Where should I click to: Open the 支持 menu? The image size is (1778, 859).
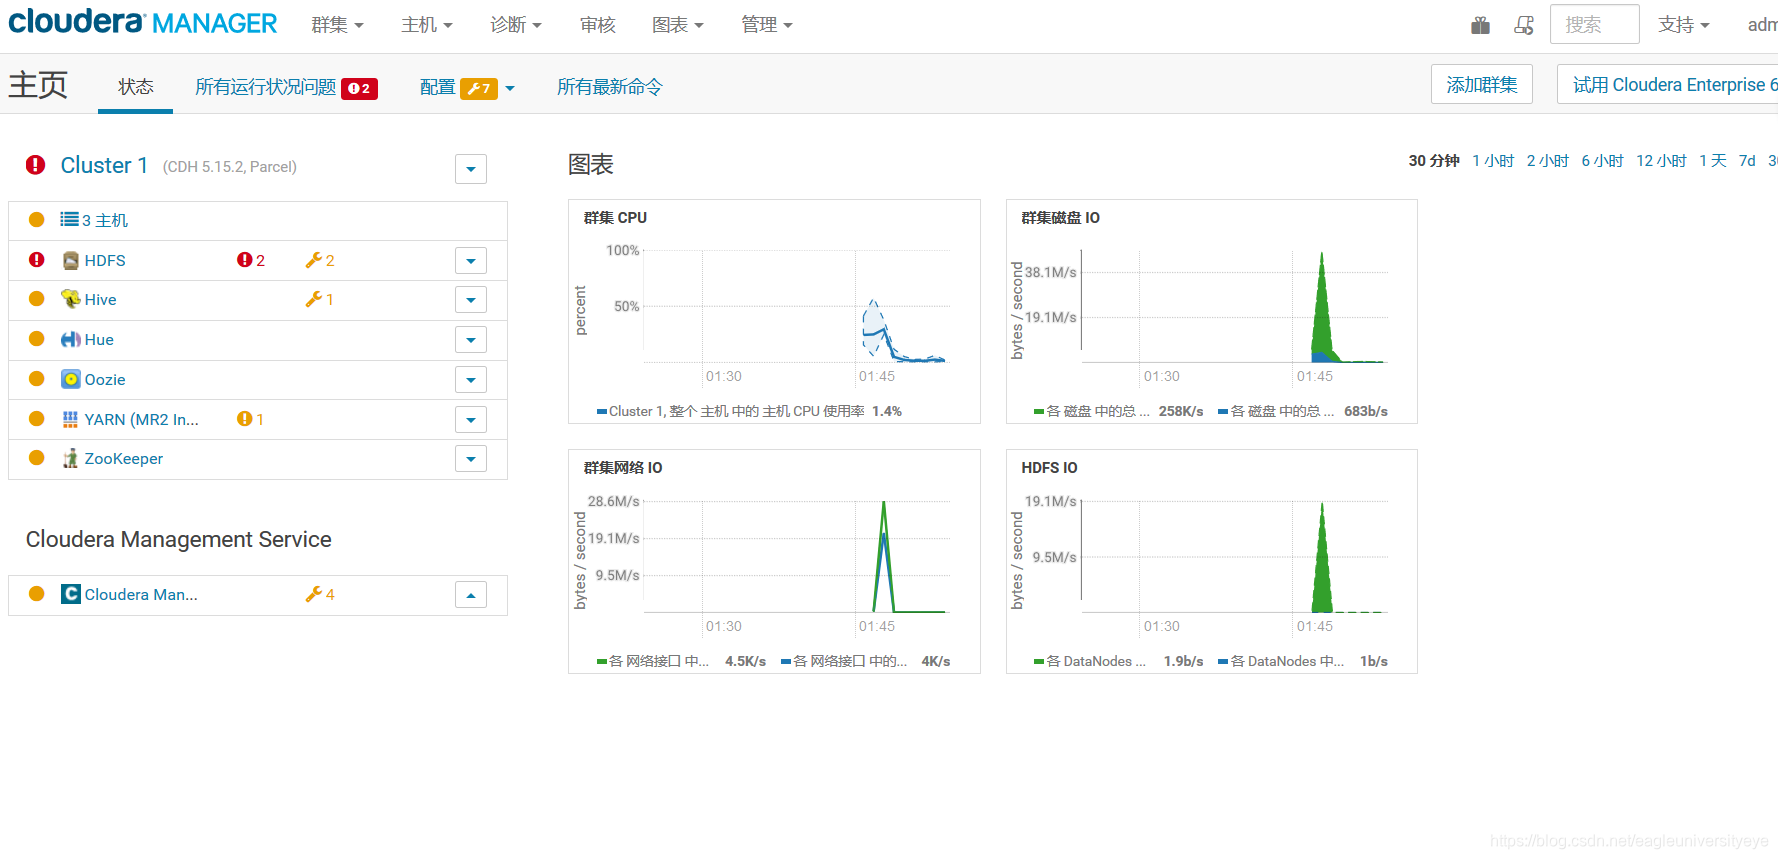coord(1684,25)
